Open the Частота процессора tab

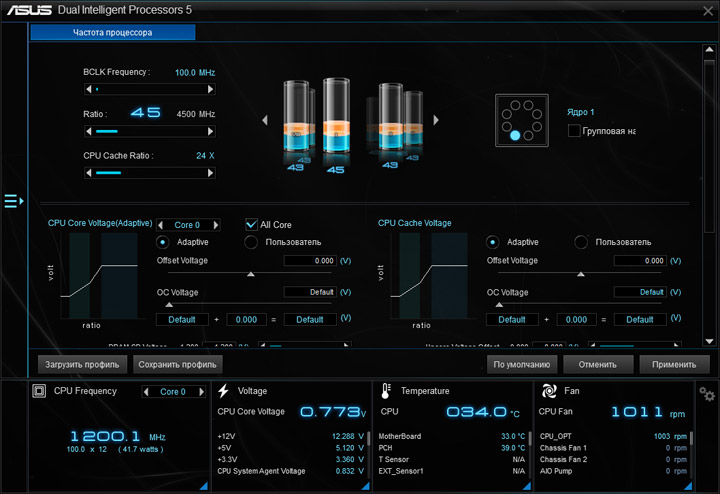112,32
